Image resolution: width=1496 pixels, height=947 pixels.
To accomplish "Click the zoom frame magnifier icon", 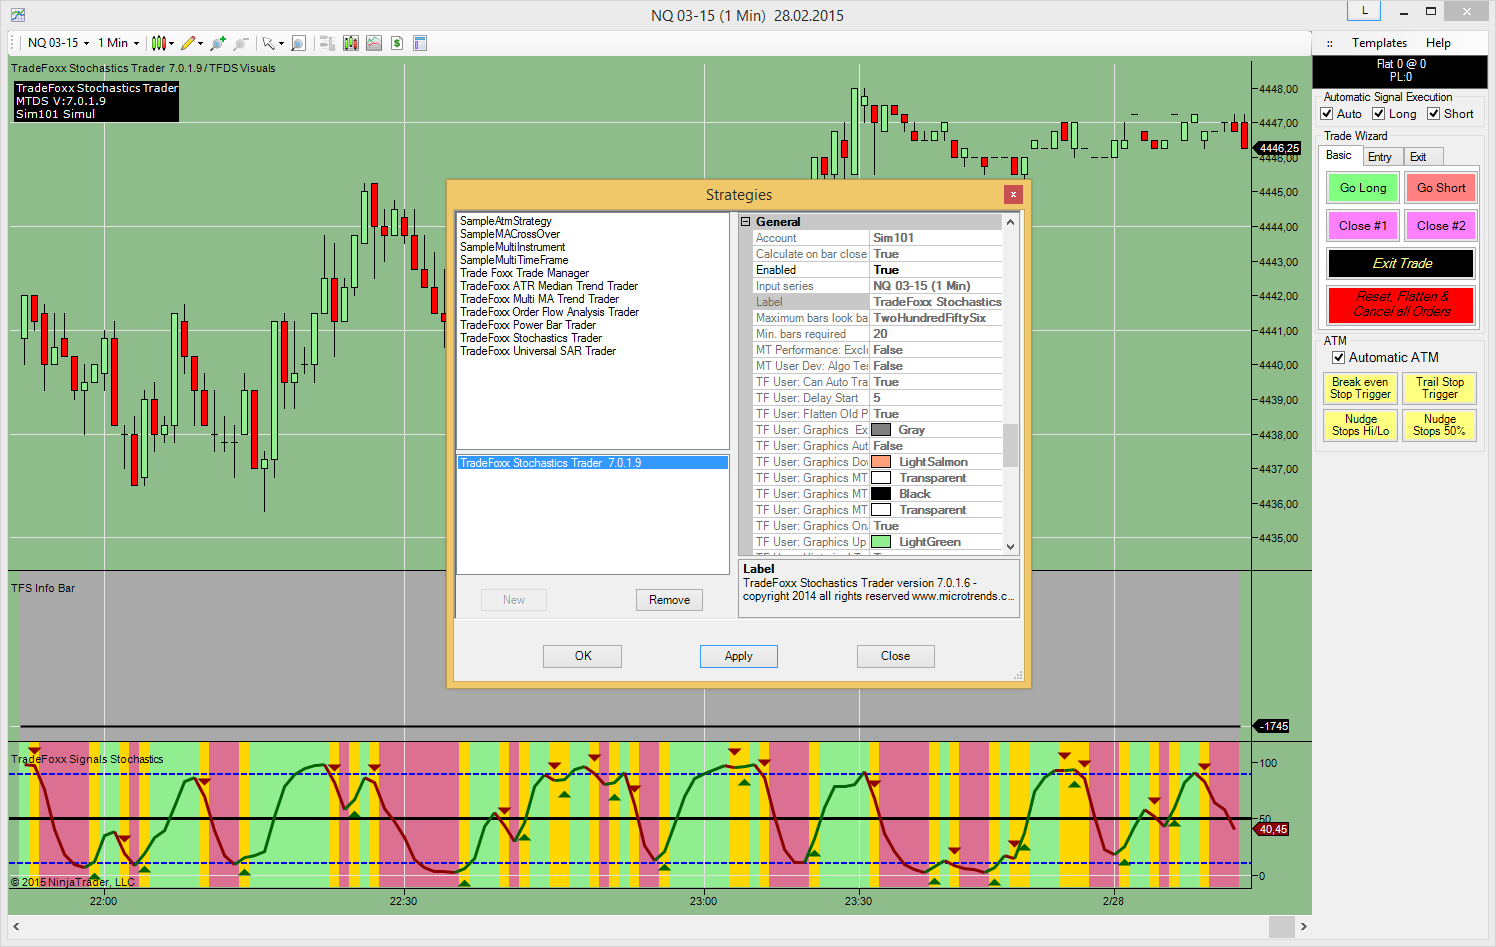I will (298, 43).
